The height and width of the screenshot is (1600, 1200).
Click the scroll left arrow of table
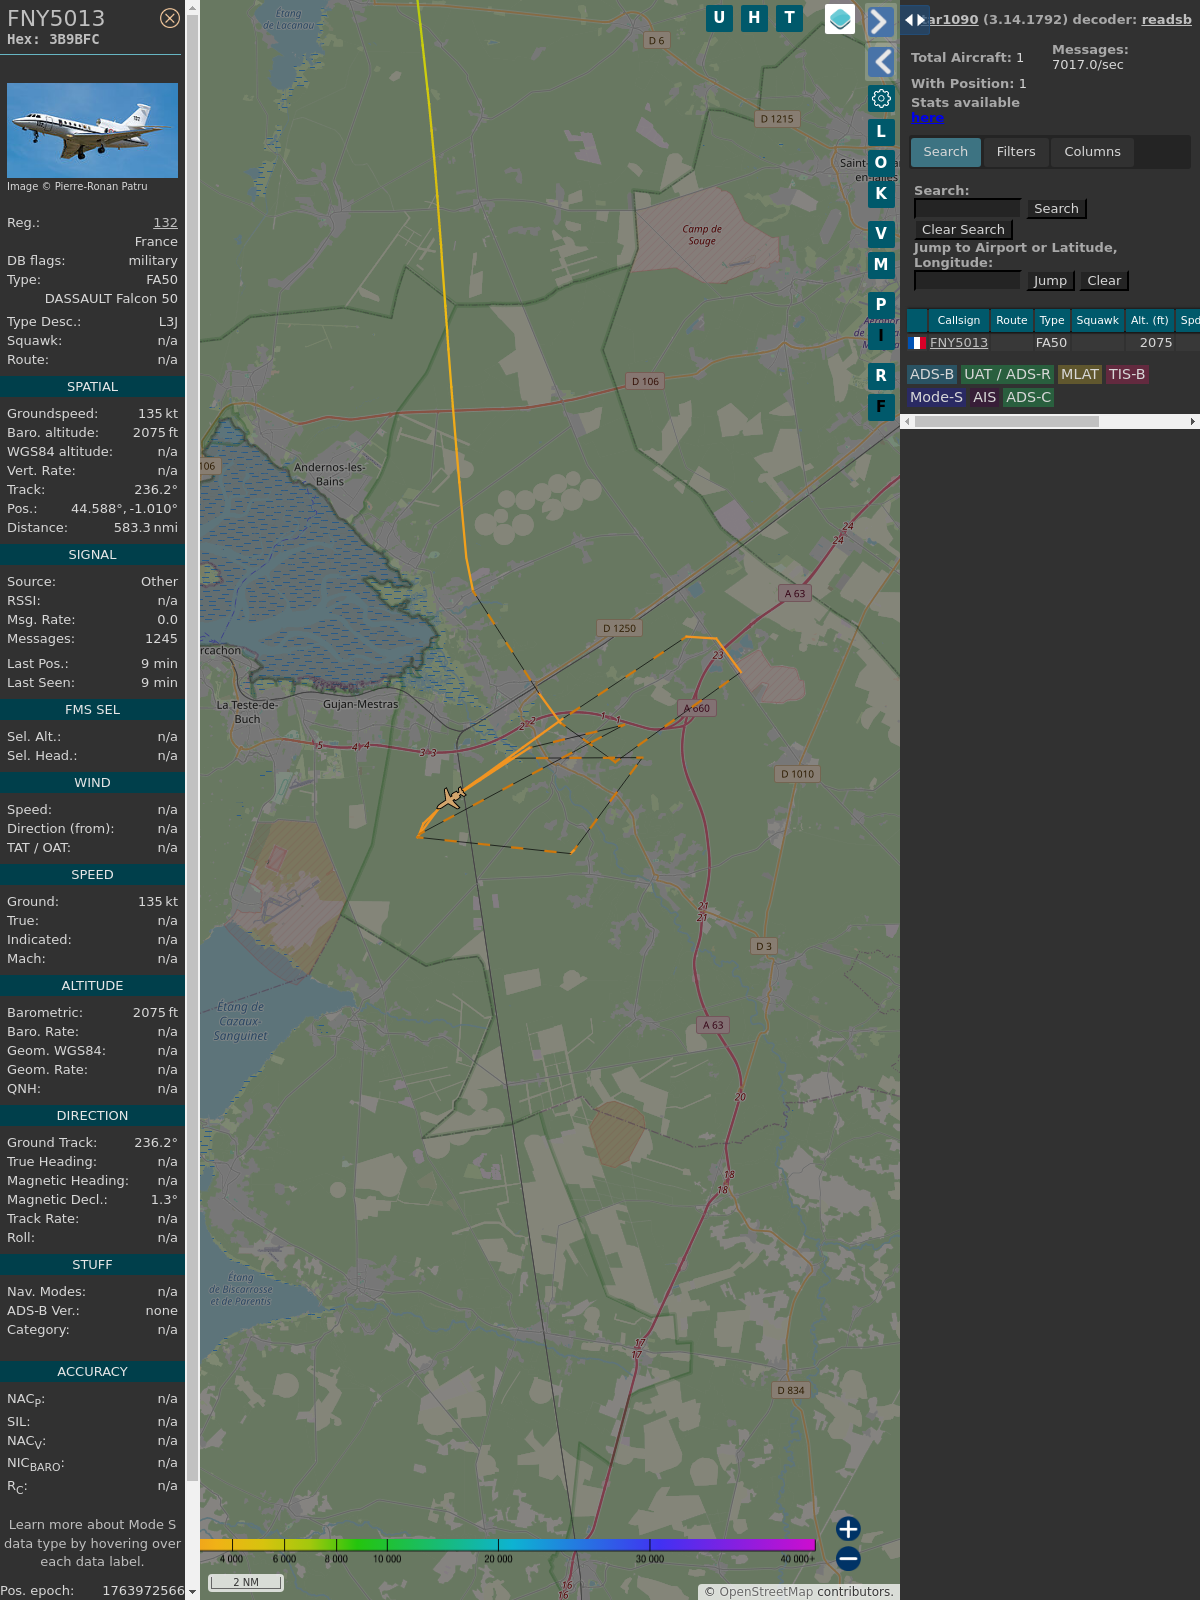907,421
